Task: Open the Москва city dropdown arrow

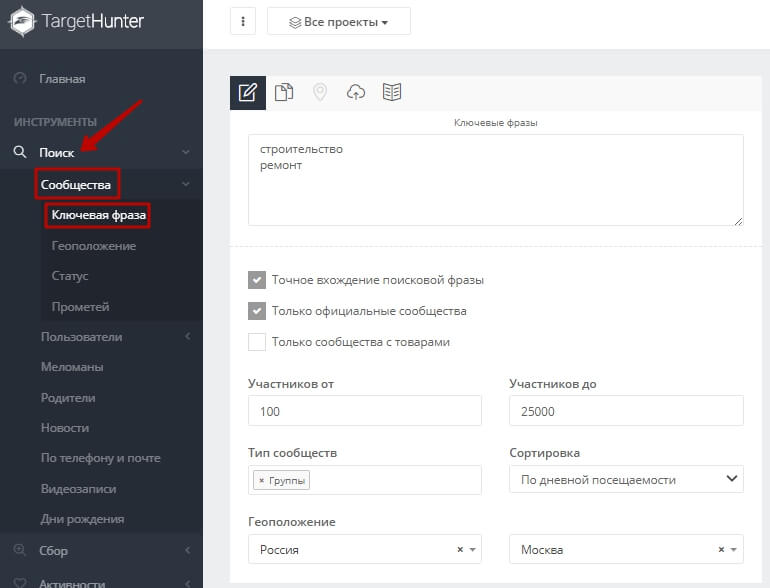Action: point(734,550)
